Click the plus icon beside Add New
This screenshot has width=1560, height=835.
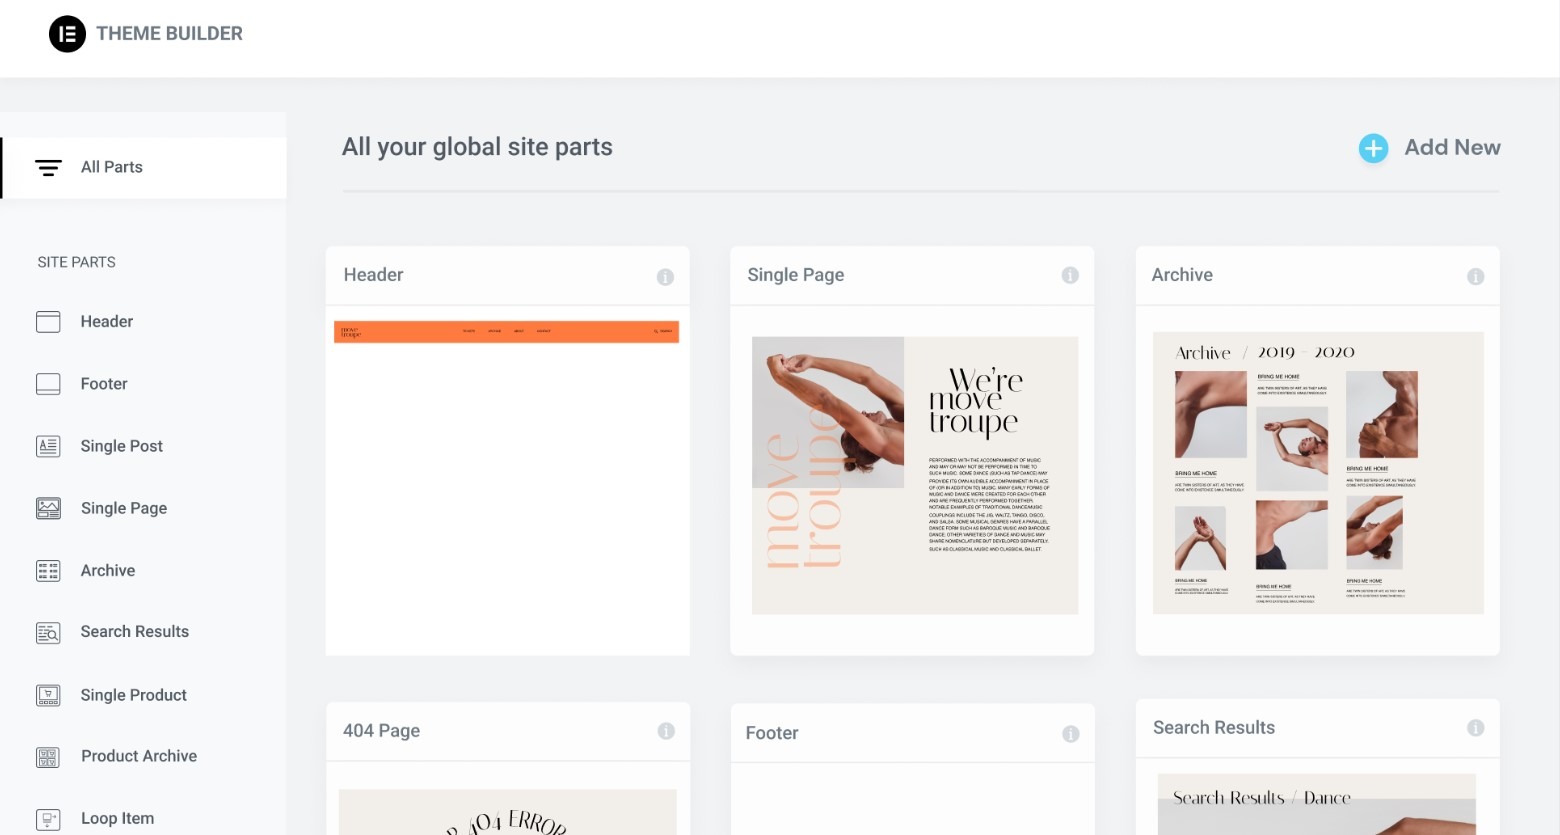[1373, 147]
